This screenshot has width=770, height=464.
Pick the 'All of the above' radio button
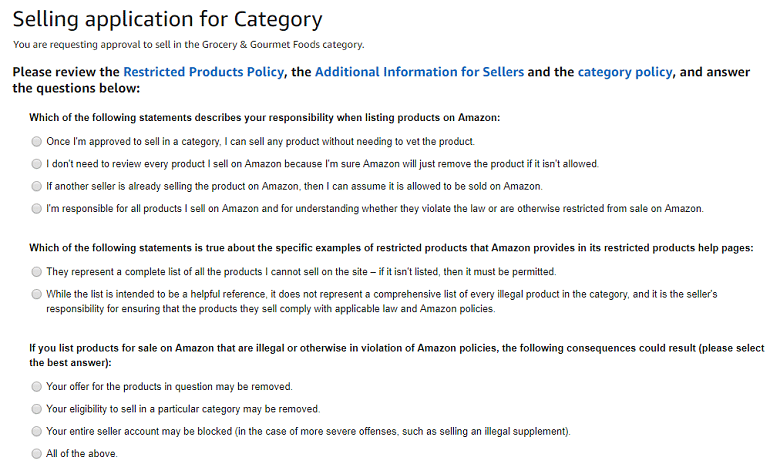pos(37,454)
